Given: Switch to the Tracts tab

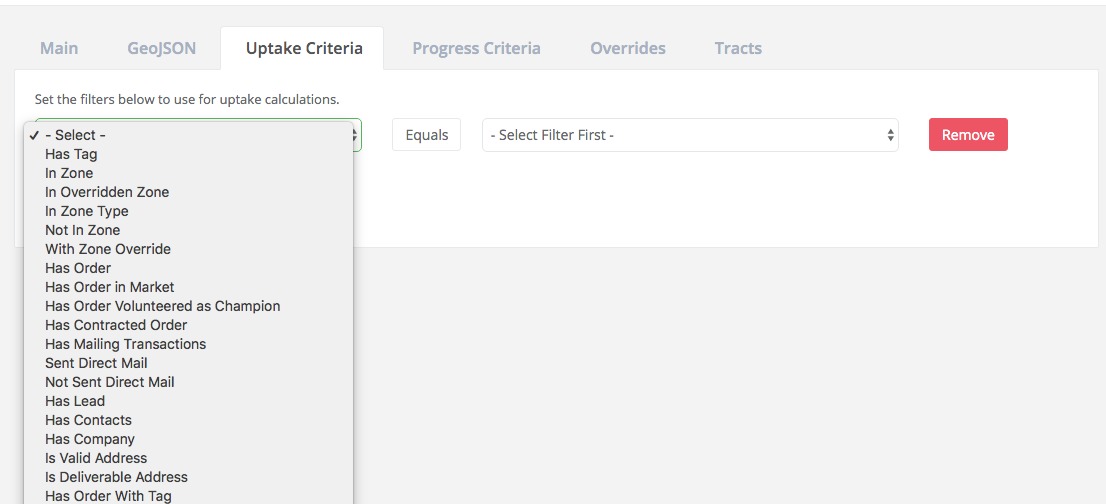Looking at the screenshot, I should [738, 48].
